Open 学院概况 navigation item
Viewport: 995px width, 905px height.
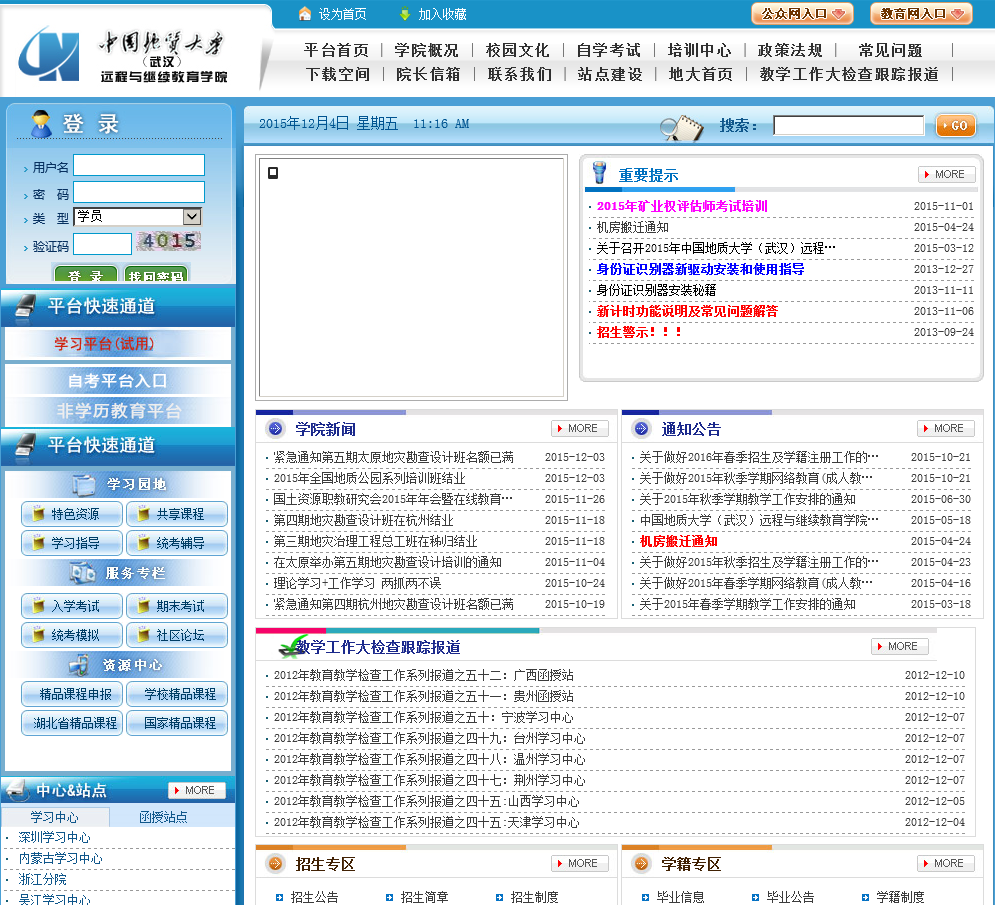pyautogui.click(x=426, y=50)
